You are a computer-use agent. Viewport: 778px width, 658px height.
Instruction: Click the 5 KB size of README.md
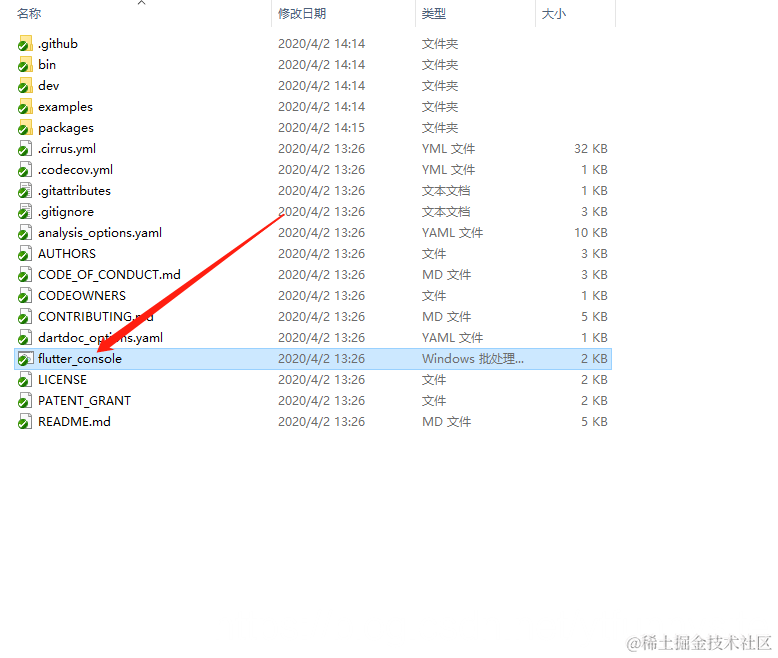[594, 422]
